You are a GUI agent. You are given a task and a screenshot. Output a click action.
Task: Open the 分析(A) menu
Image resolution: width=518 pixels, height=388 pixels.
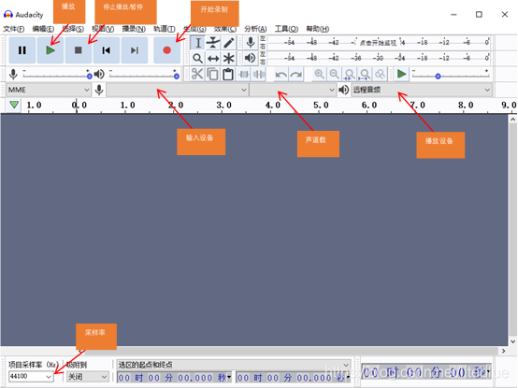point(256,29)
